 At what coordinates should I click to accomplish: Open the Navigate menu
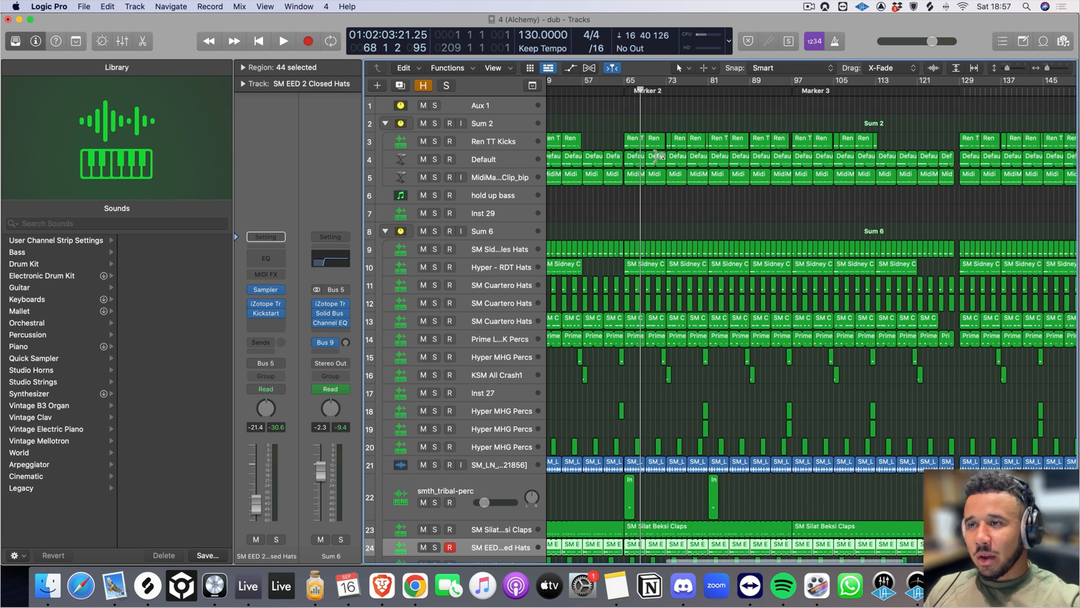click(170, 6)
